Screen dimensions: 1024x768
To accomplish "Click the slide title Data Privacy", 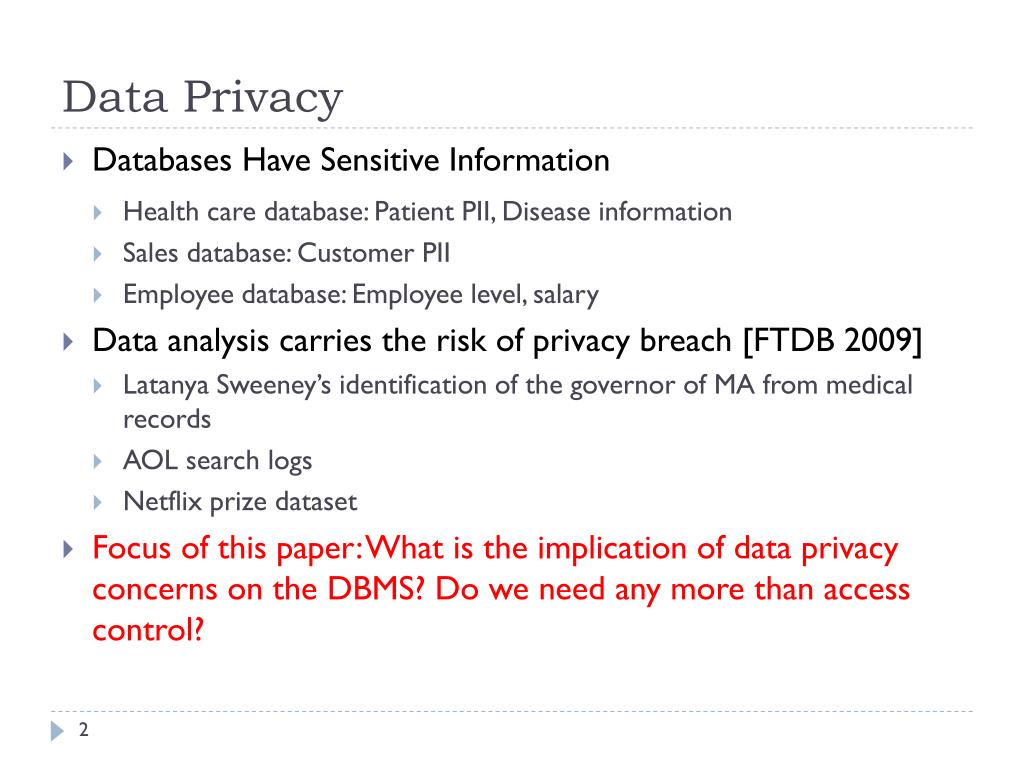I will (202, 98).
